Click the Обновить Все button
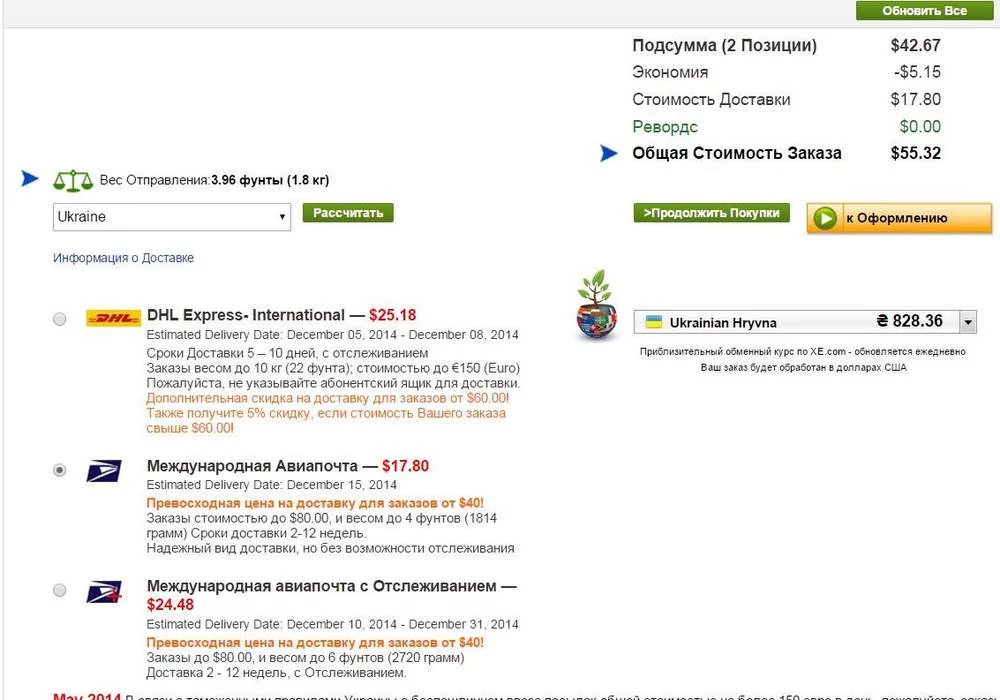This screenshot has height=700, width=1000. tap(924, 10)
